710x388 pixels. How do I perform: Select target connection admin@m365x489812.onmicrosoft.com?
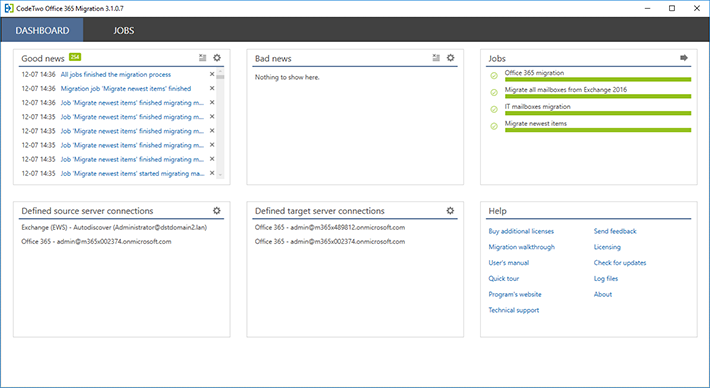point(330,227)
